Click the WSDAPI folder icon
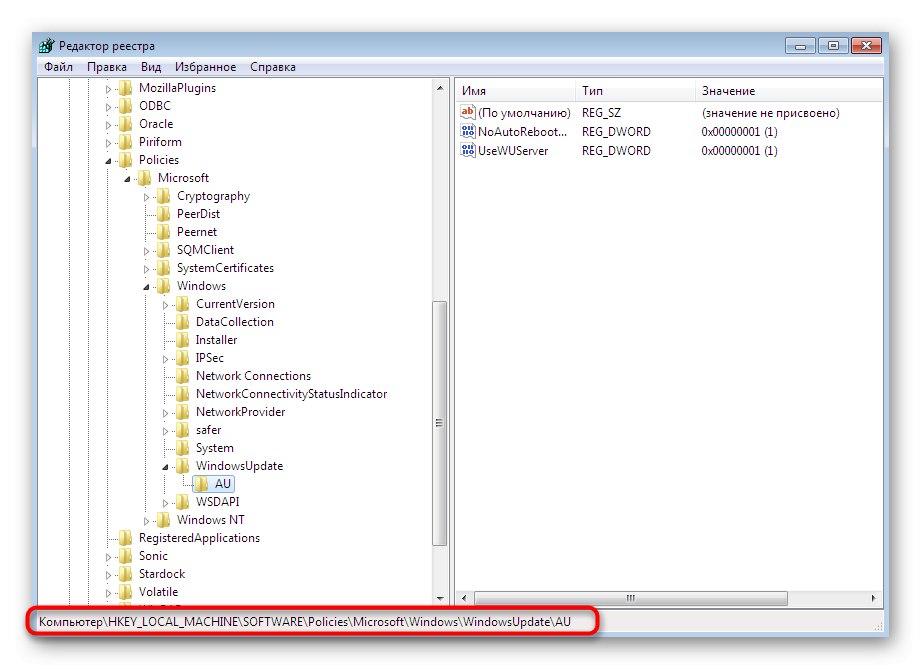The height and width of the screenshot is (669, 921). point(183,502)
